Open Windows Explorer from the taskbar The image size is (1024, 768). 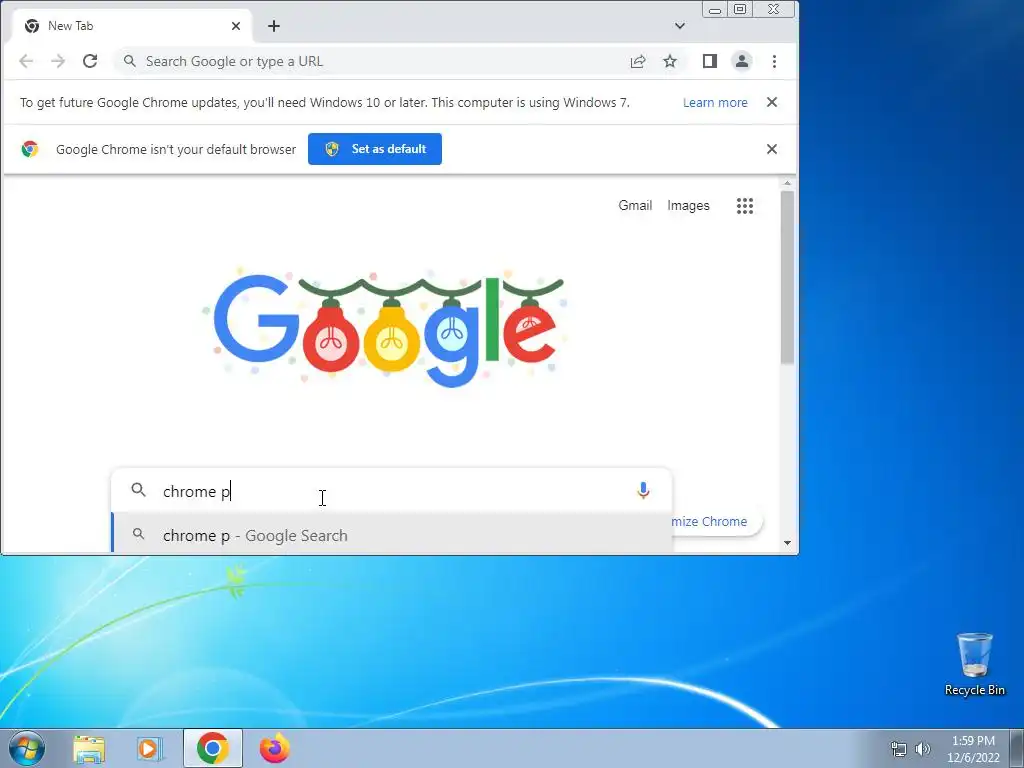[89, 749]
